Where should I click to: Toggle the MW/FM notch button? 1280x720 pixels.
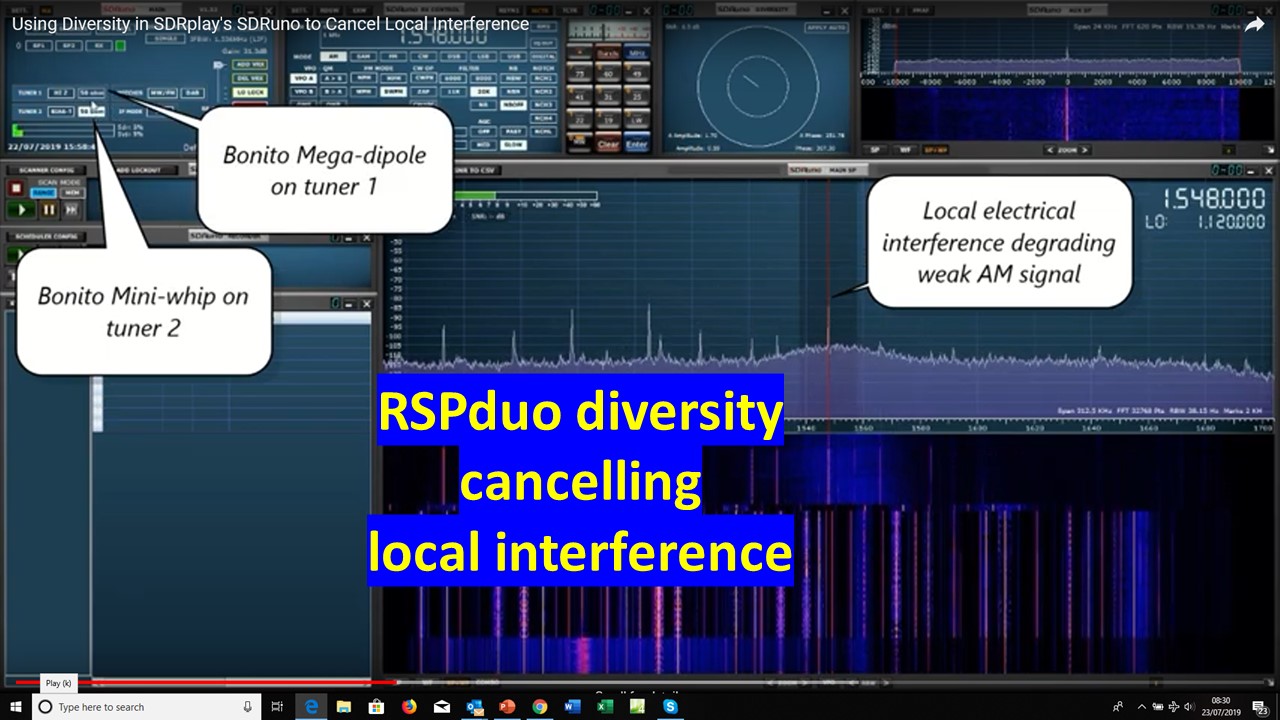[162, 93]
